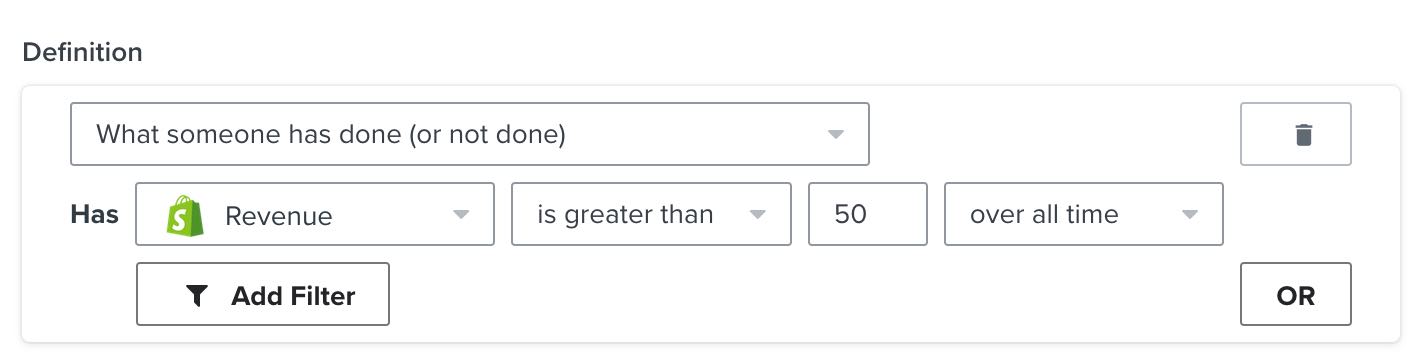Open the 'is greater than' operator dropdown
This screenshot has height=364, width=1428.
pos(651,214)
